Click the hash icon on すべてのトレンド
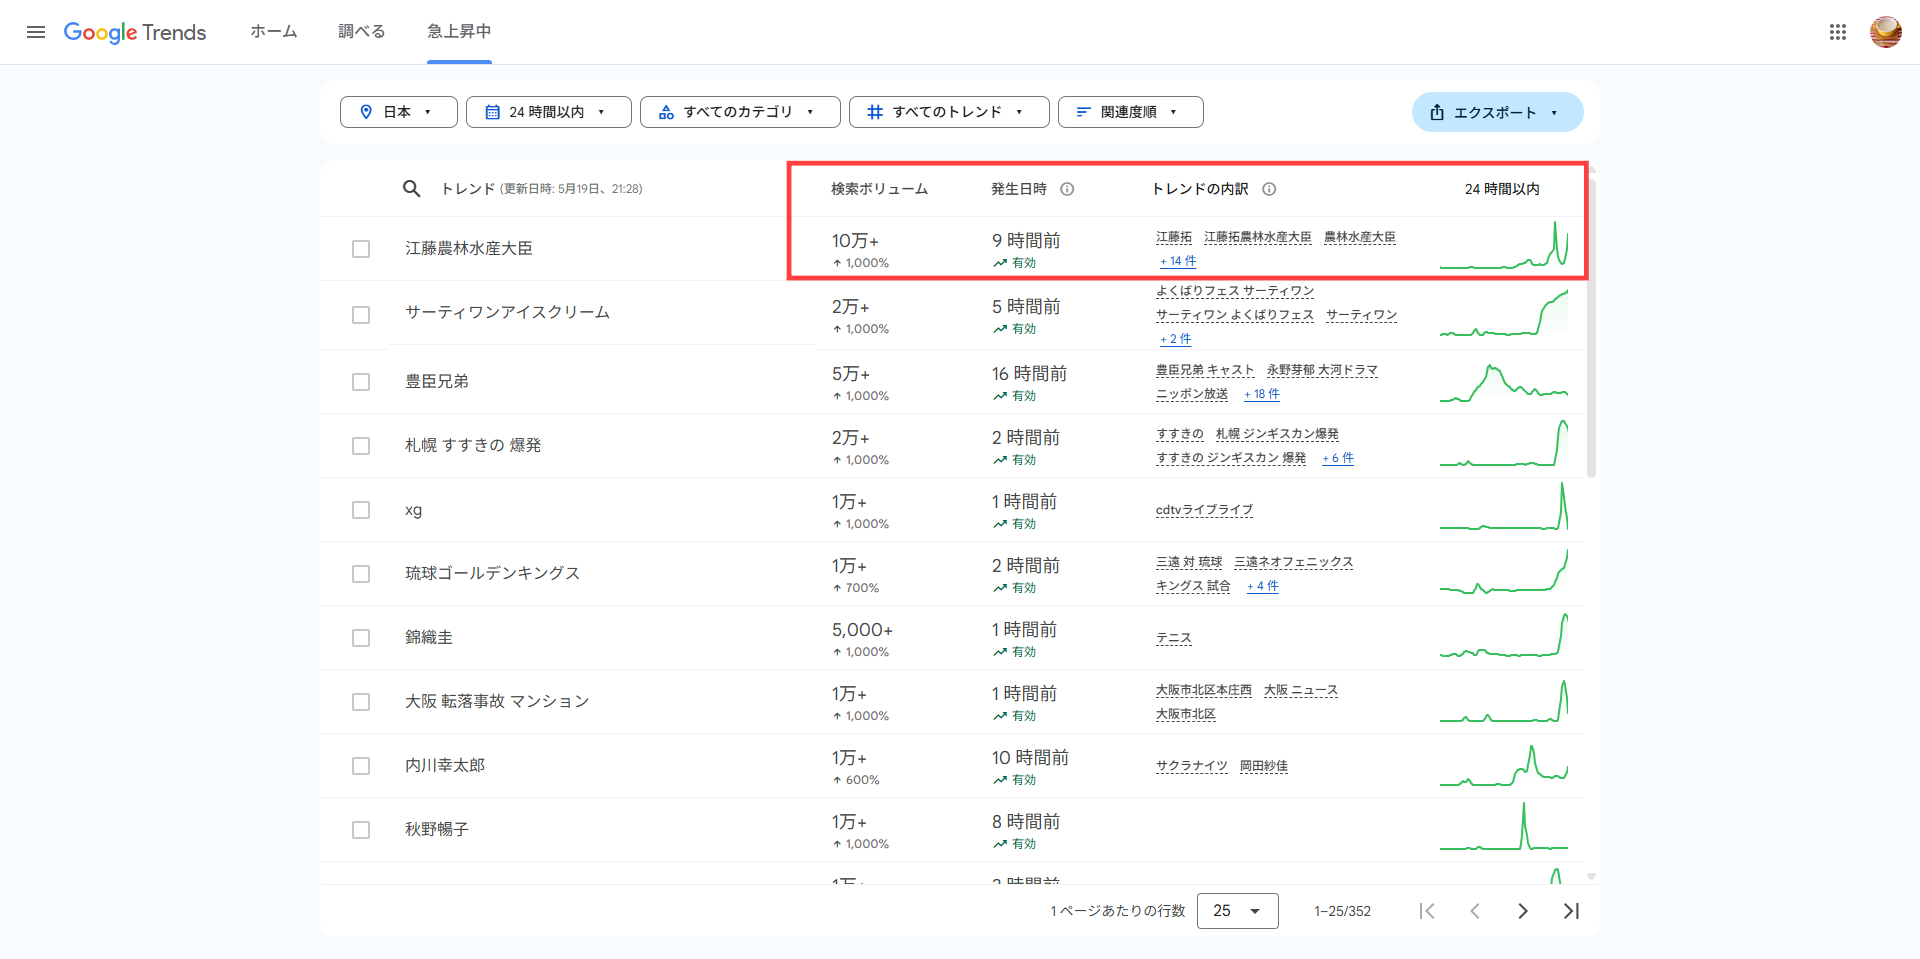The image size is (1920, 959). 875,112
